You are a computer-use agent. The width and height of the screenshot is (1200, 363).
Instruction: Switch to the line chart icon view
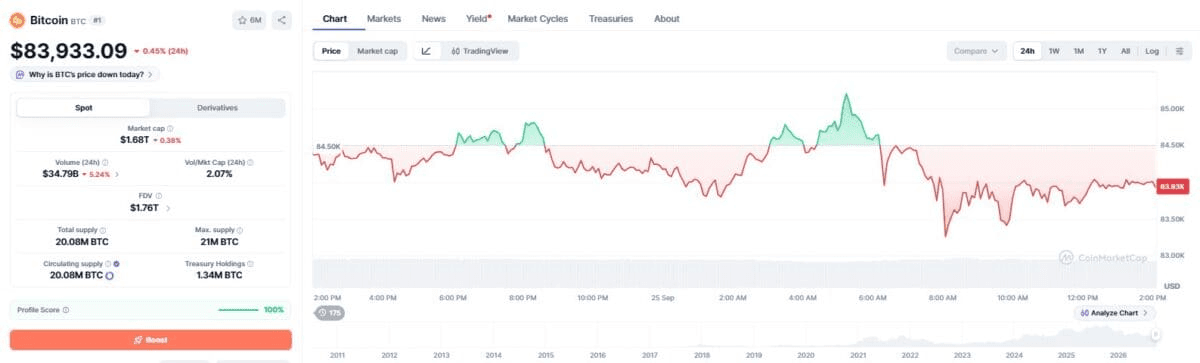(426, 51)
